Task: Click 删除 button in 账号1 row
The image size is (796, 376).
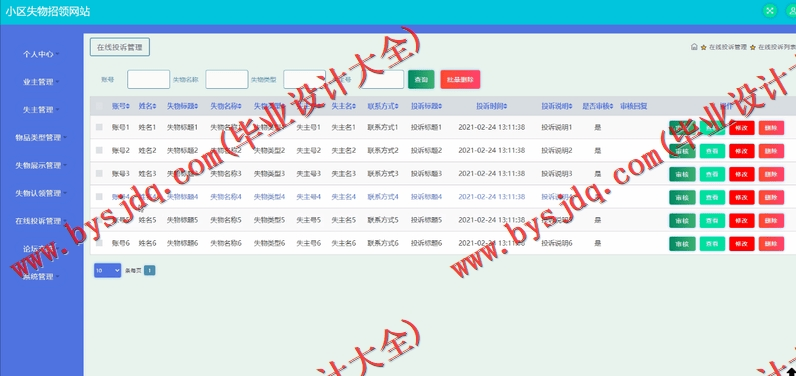Action: click(771, 128)
